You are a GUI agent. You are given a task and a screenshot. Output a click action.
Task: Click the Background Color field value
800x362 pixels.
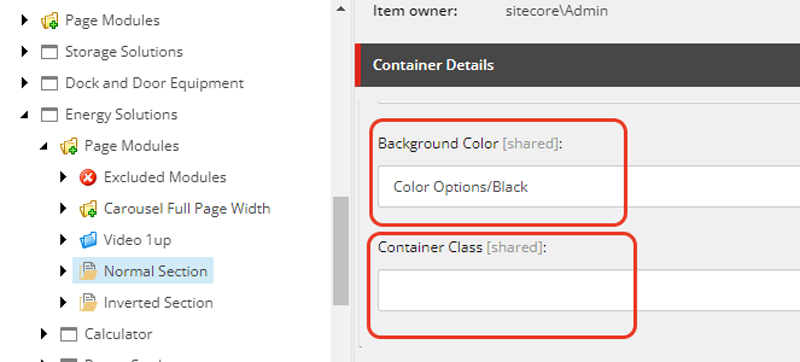[x=588, y=187]
